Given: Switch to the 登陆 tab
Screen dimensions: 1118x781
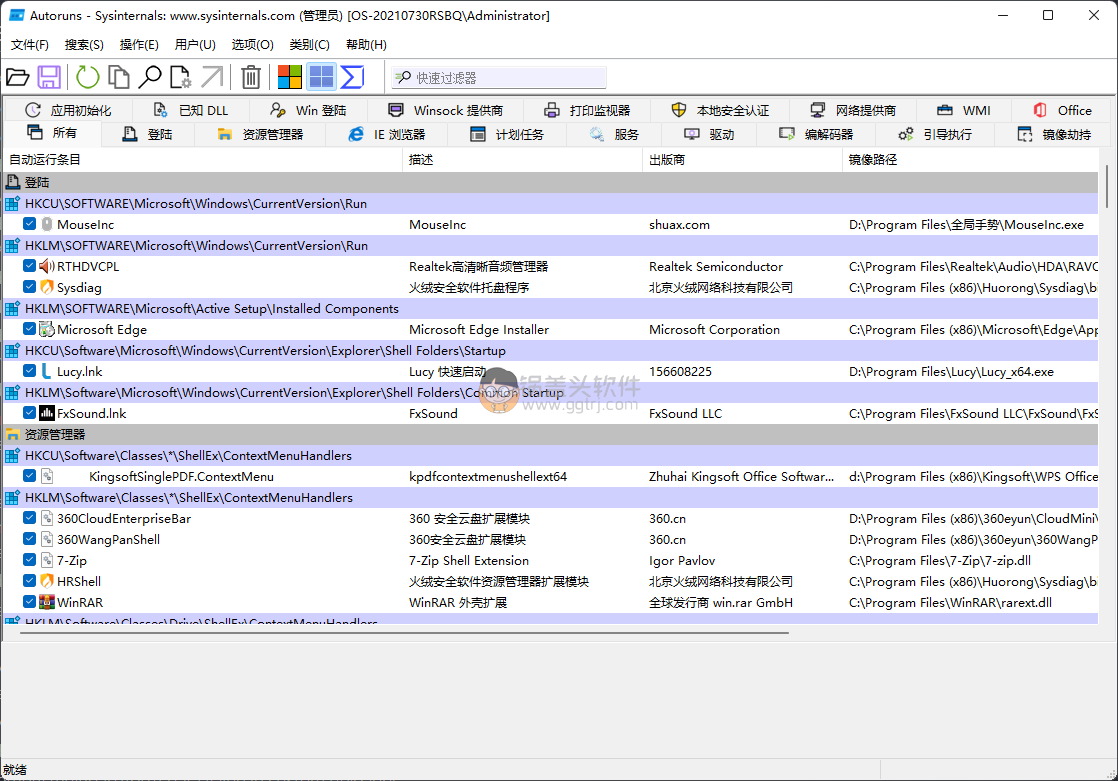Looking at the screenshot, I should pyautogui.click(x=148, y=134).
